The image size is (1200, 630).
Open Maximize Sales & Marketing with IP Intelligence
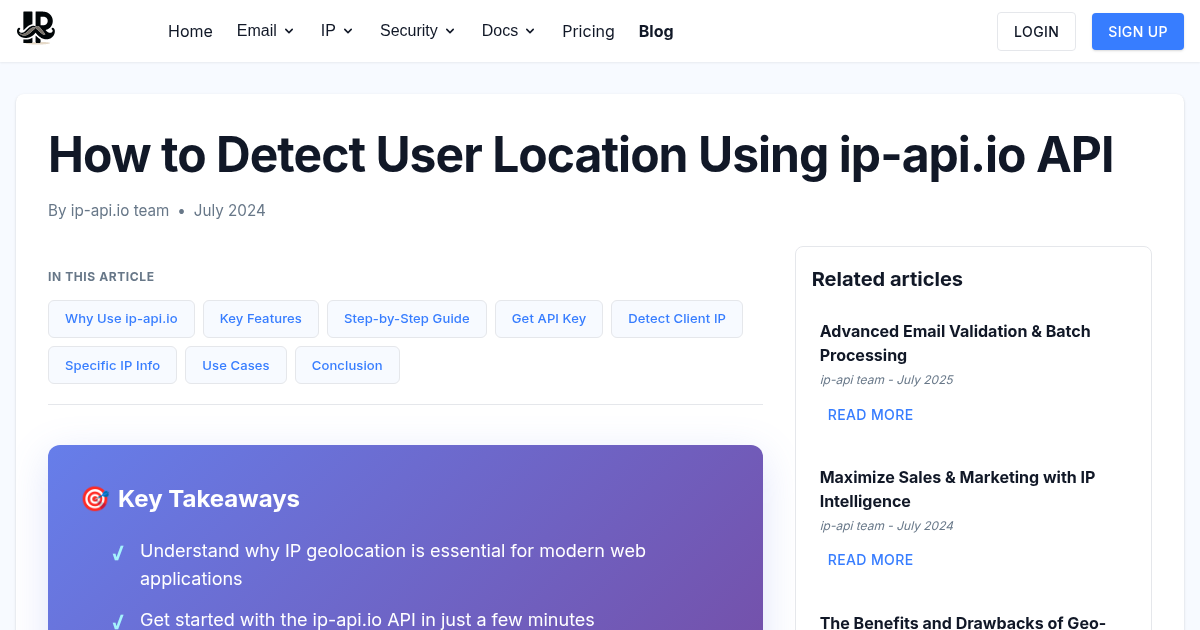point(957,489)
